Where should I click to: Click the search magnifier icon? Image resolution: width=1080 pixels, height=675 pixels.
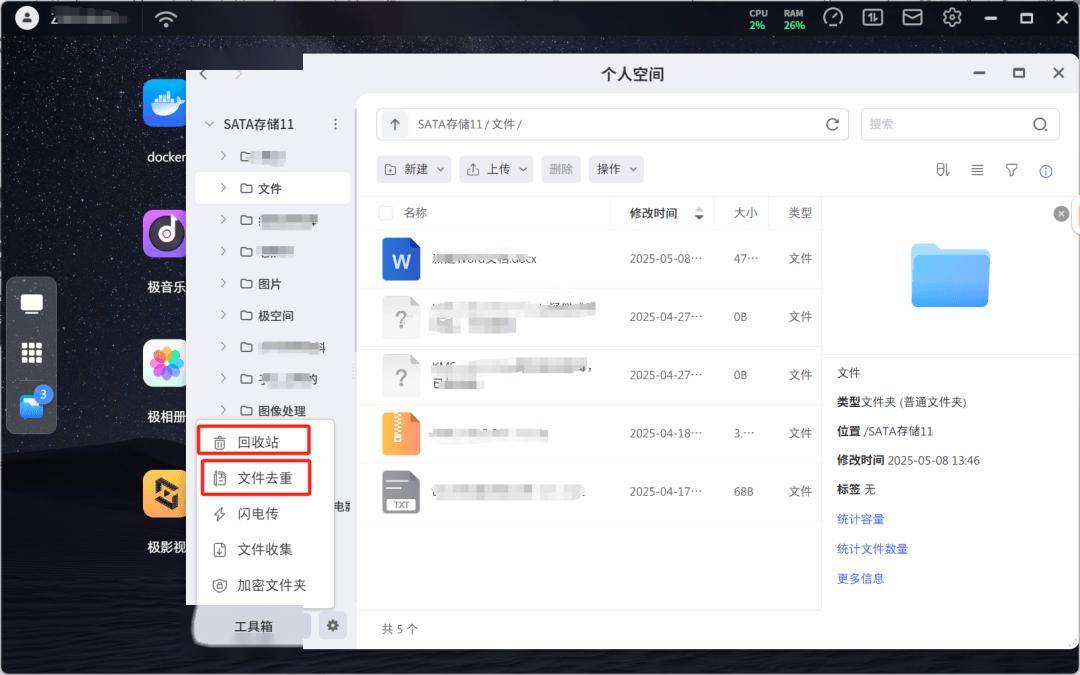point(1040,125)
